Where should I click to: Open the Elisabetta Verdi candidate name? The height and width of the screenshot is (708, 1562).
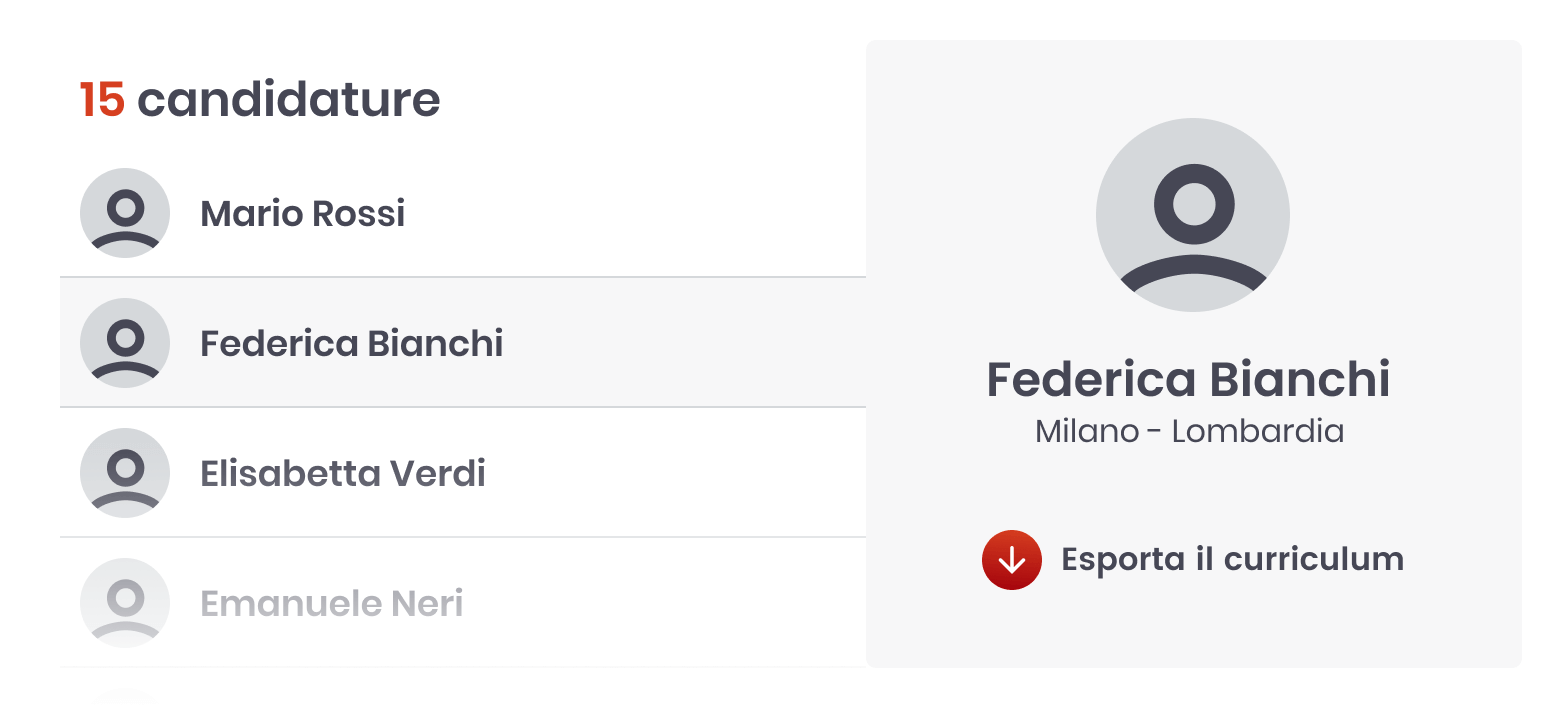tap(343, 474)
